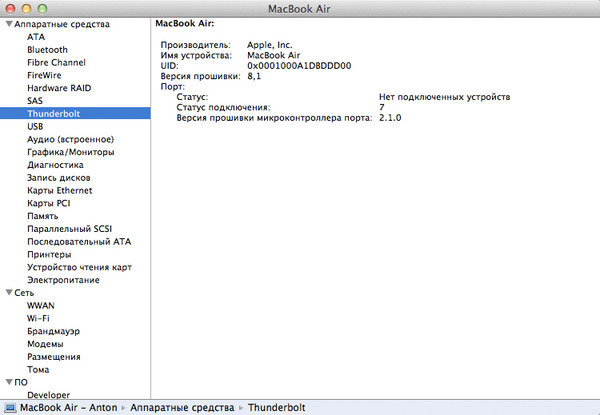
Task: Click MacBook Air – Anton in path bar
Action: (x=68, y=408)
